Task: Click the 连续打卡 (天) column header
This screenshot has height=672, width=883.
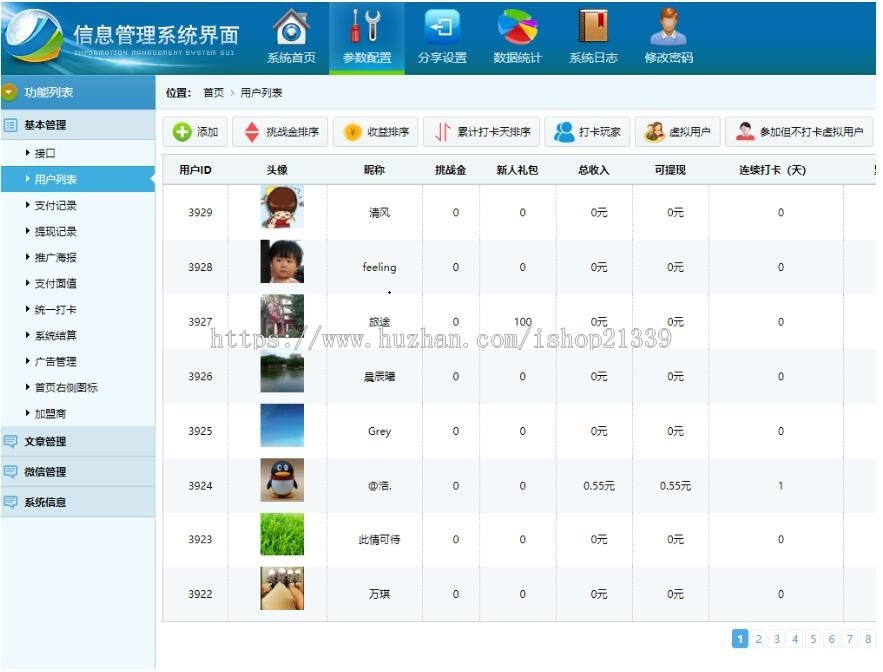Action: (x=773, y=170)
